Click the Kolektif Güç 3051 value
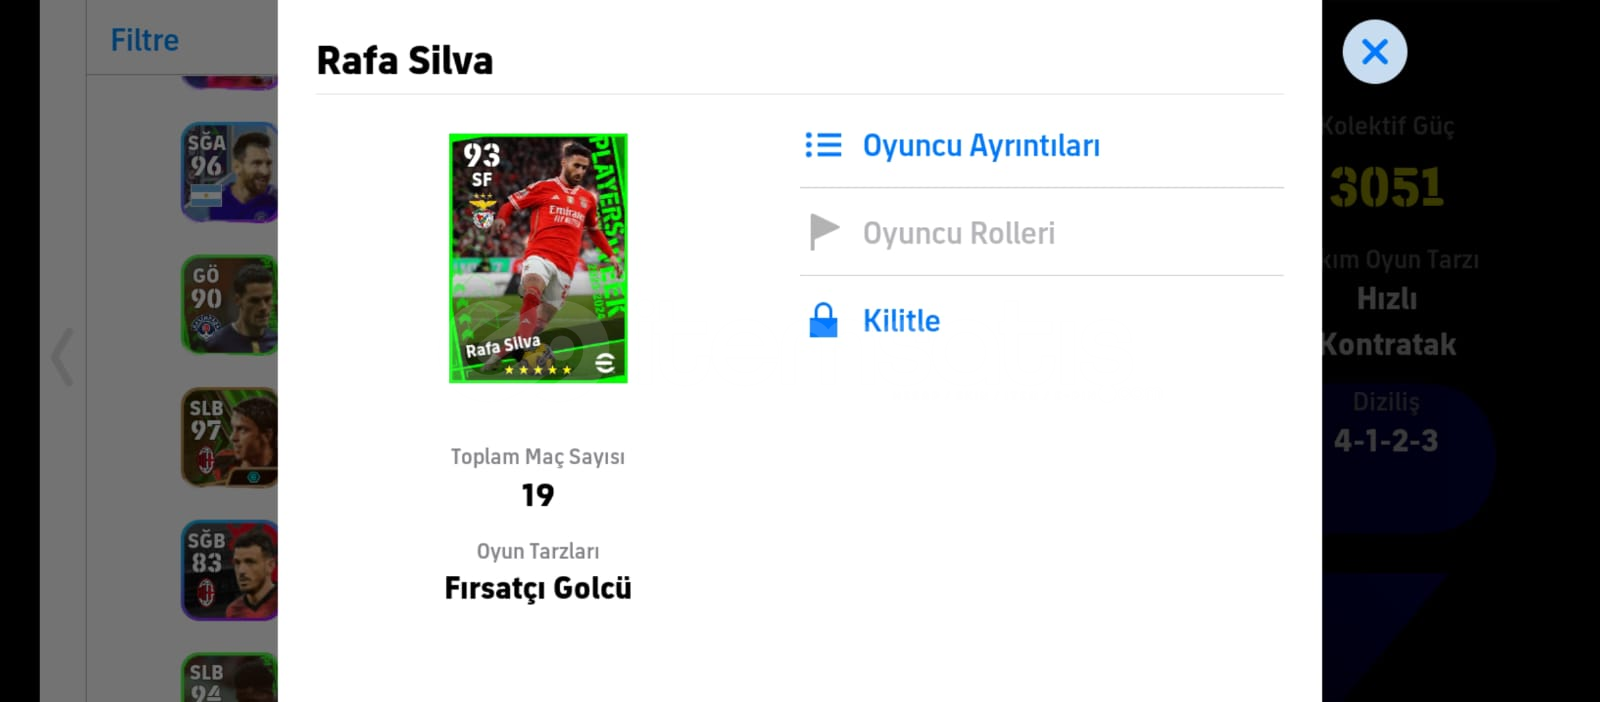Screen dimensions: 1600x702 pyautogui.click(x=1386, y=187)
